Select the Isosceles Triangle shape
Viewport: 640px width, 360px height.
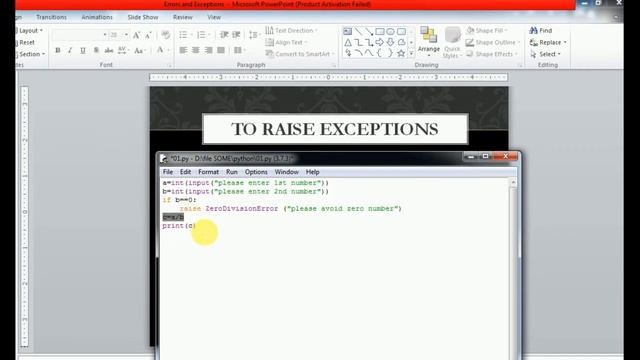click(348, 42)
